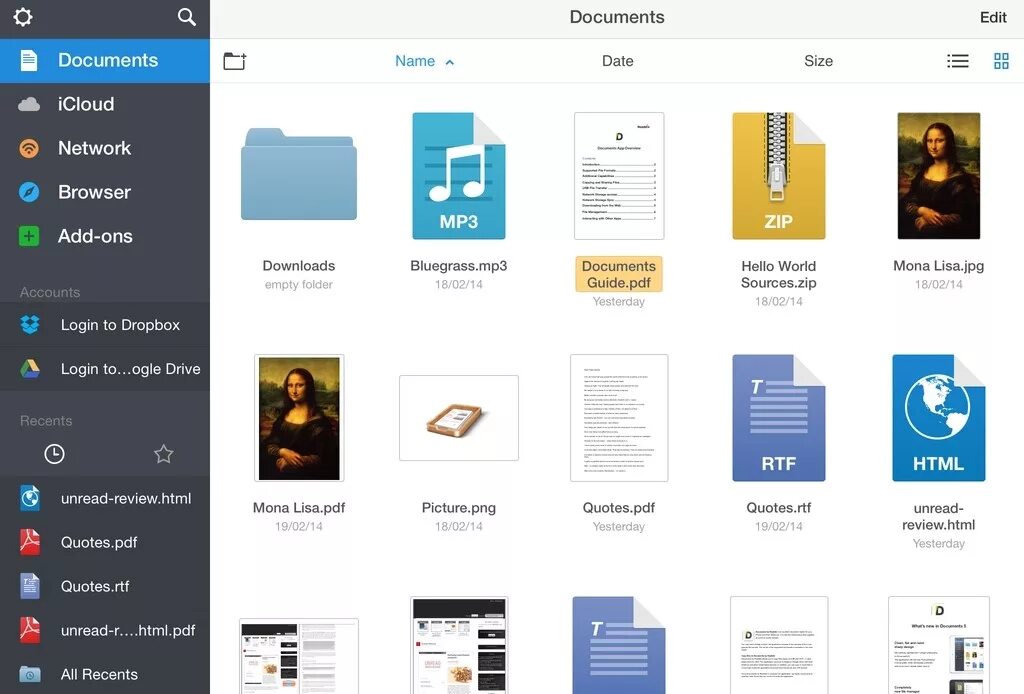Click the iCloud cloud icon

coord(29,104)
